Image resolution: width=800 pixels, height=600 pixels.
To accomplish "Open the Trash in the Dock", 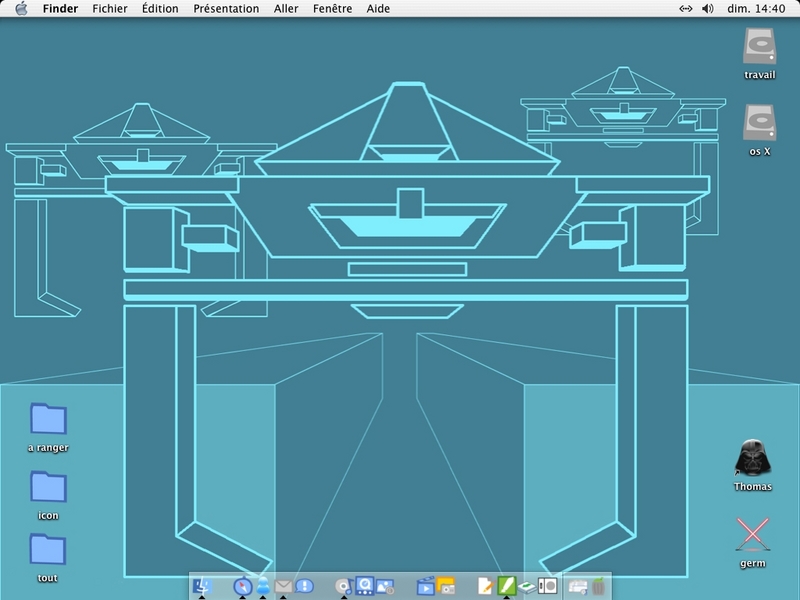I will coord(598,586).
